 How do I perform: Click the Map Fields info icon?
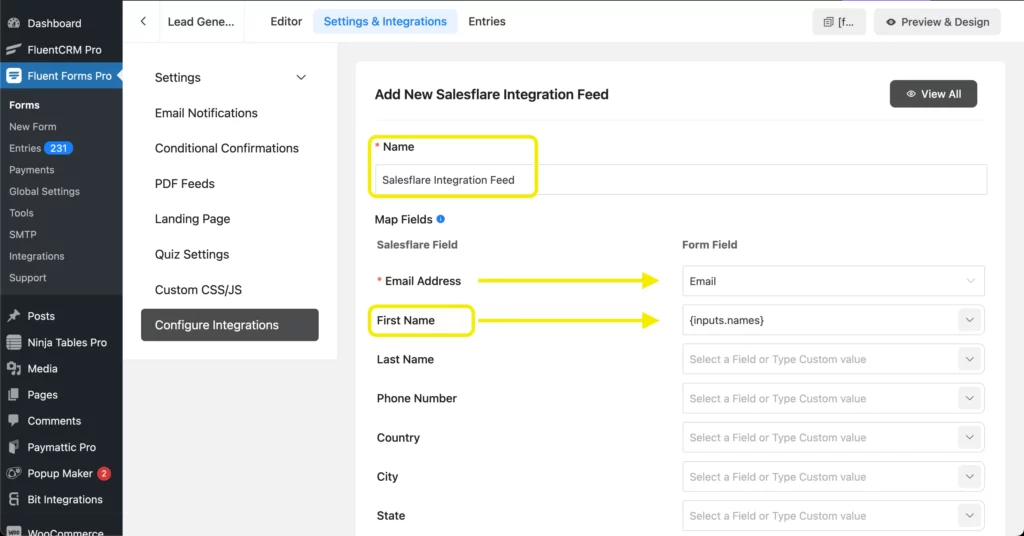tap(441, 219)
